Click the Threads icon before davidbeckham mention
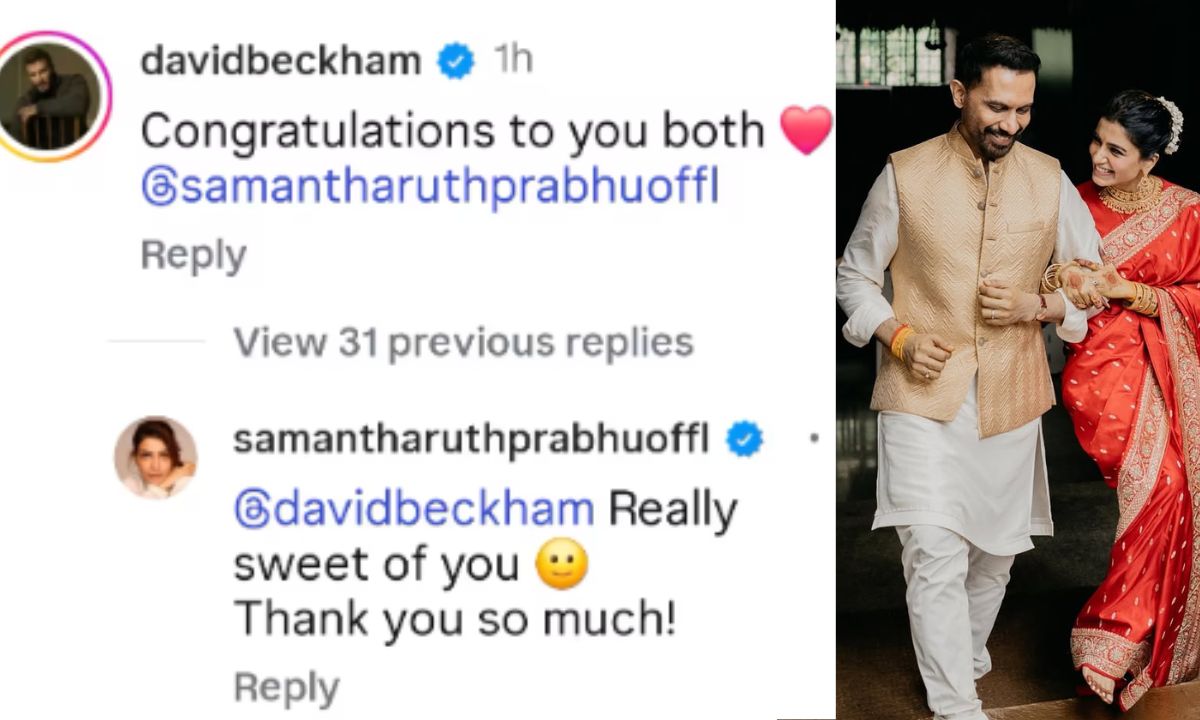 (253, 510)
